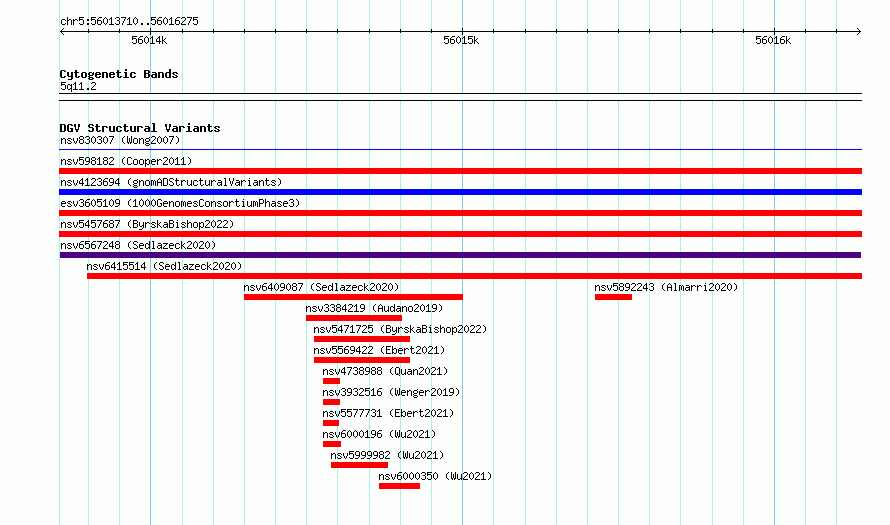Open the nsv4123694 gnomADStructuralVariants label
890x525 pixels.
[x=171, y=182]
